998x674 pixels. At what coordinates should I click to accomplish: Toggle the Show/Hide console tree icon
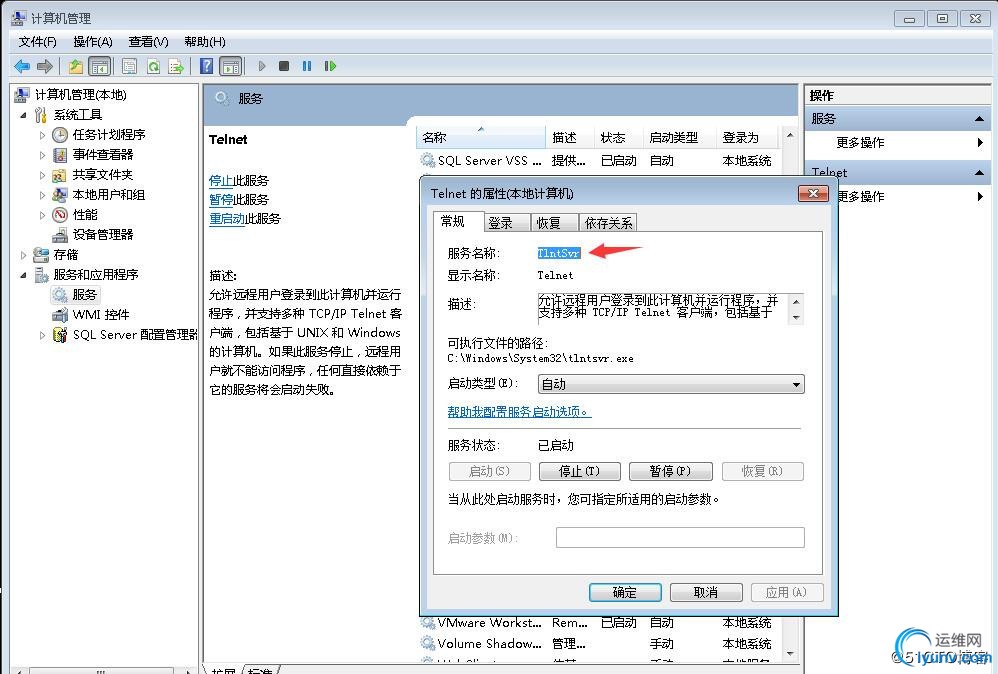click(x=99, y=66)
